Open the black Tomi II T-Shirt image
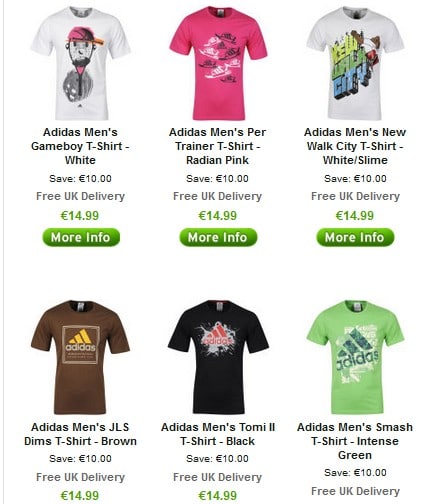The image size is (430, 504). click(x=218, y=357)
